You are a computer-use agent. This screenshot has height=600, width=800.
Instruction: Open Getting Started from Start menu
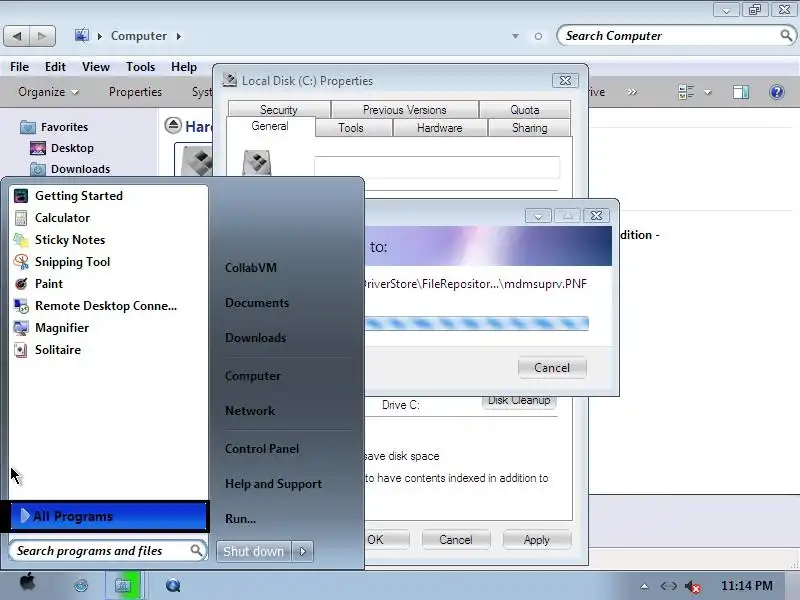(79, 196)
